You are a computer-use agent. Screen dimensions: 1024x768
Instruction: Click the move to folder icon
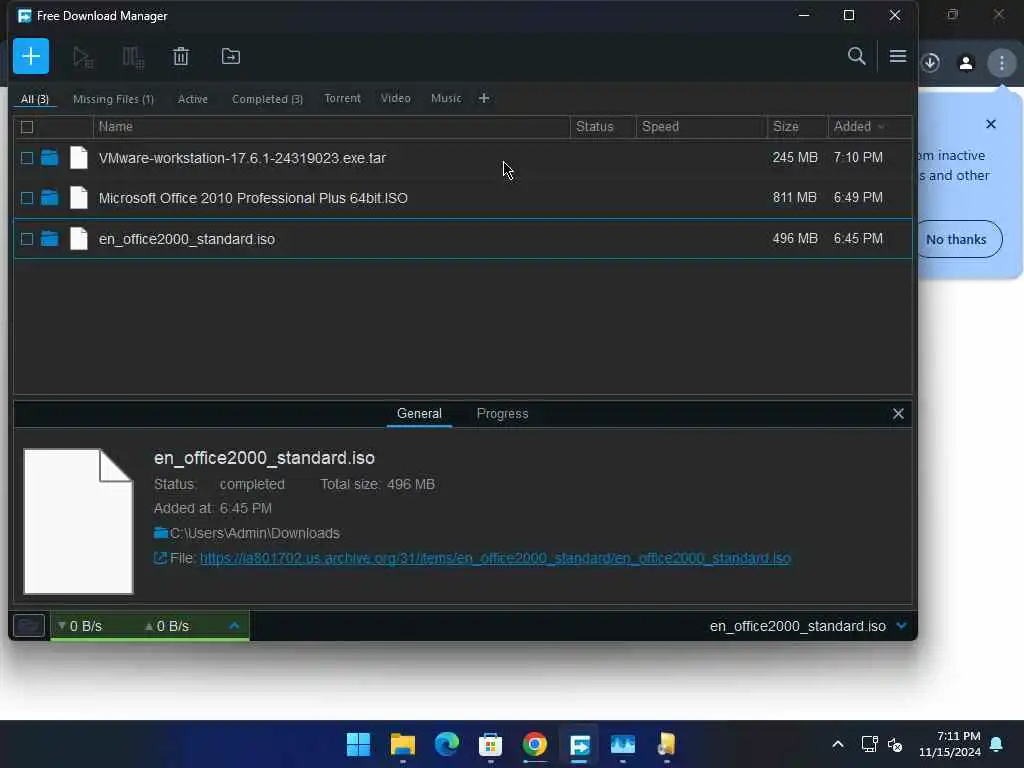231,56
